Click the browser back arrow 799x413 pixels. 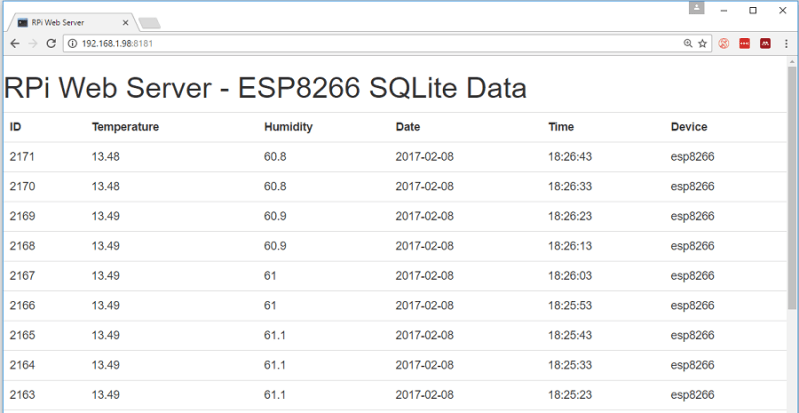(14, 44)
